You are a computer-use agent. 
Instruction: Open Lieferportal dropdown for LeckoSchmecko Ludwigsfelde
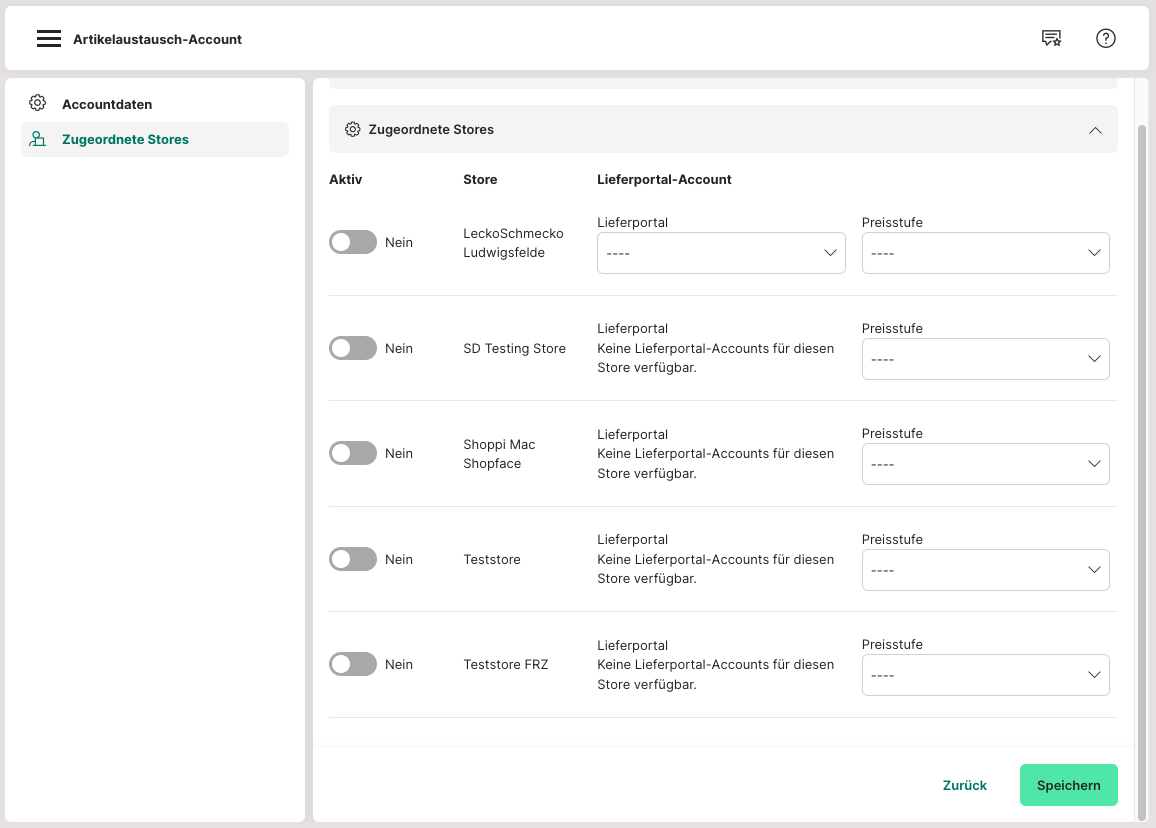point(721,254)
